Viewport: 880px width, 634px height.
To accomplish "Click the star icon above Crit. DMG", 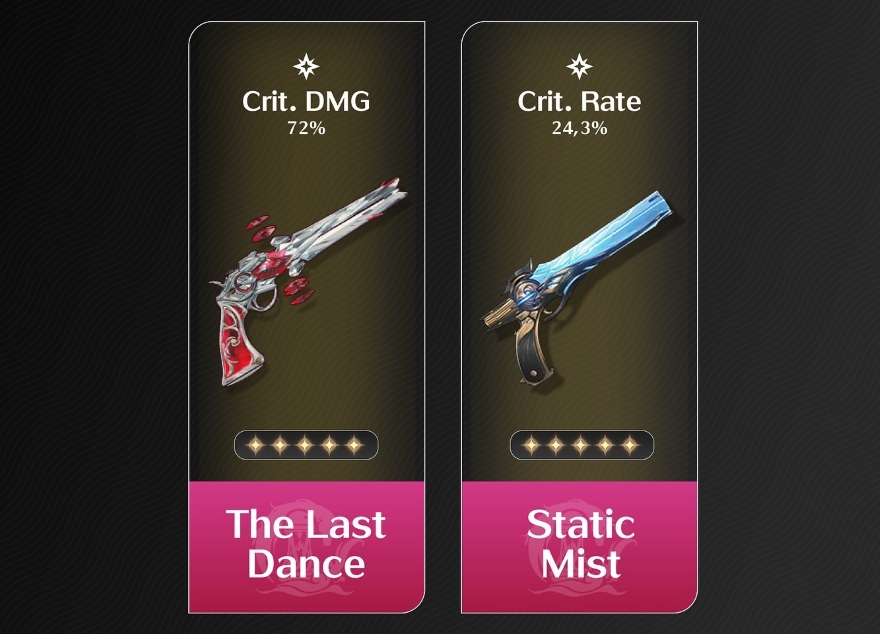I will point(306,67).
